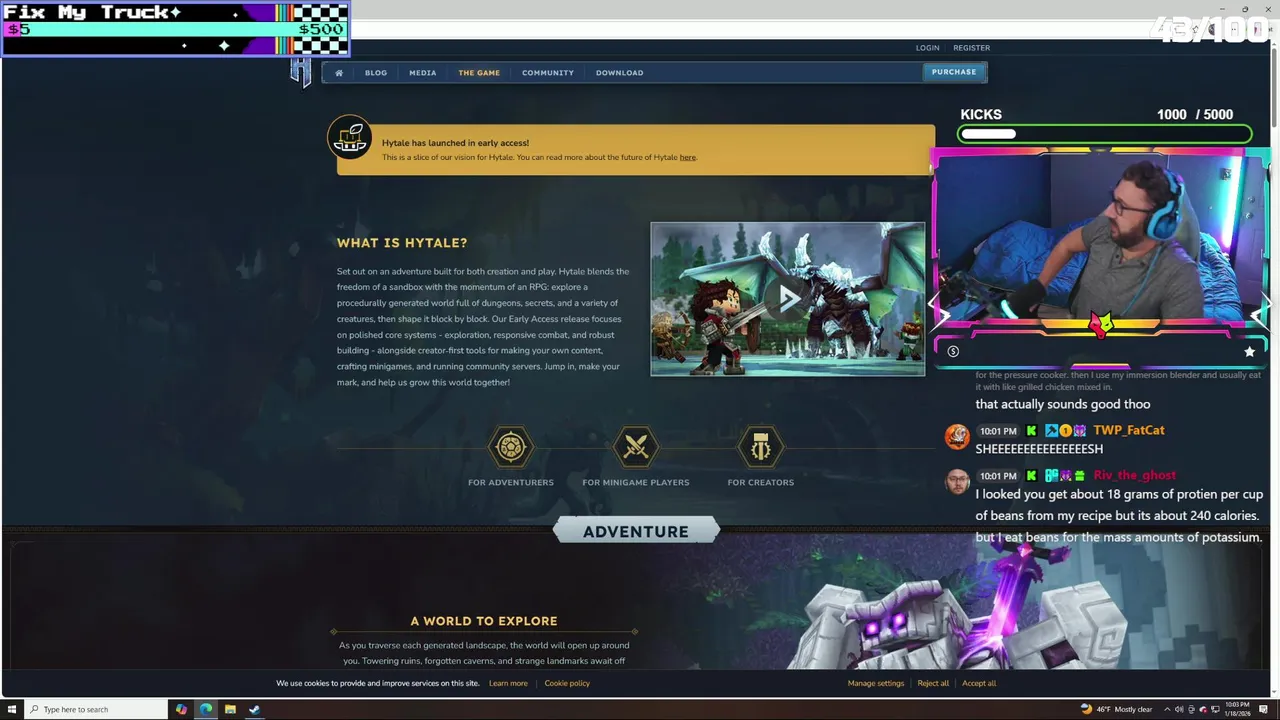This screenshot has width=1280, height=720.
Task: Follow the 'here' link in early access banner
Action: tap(687, 157)
